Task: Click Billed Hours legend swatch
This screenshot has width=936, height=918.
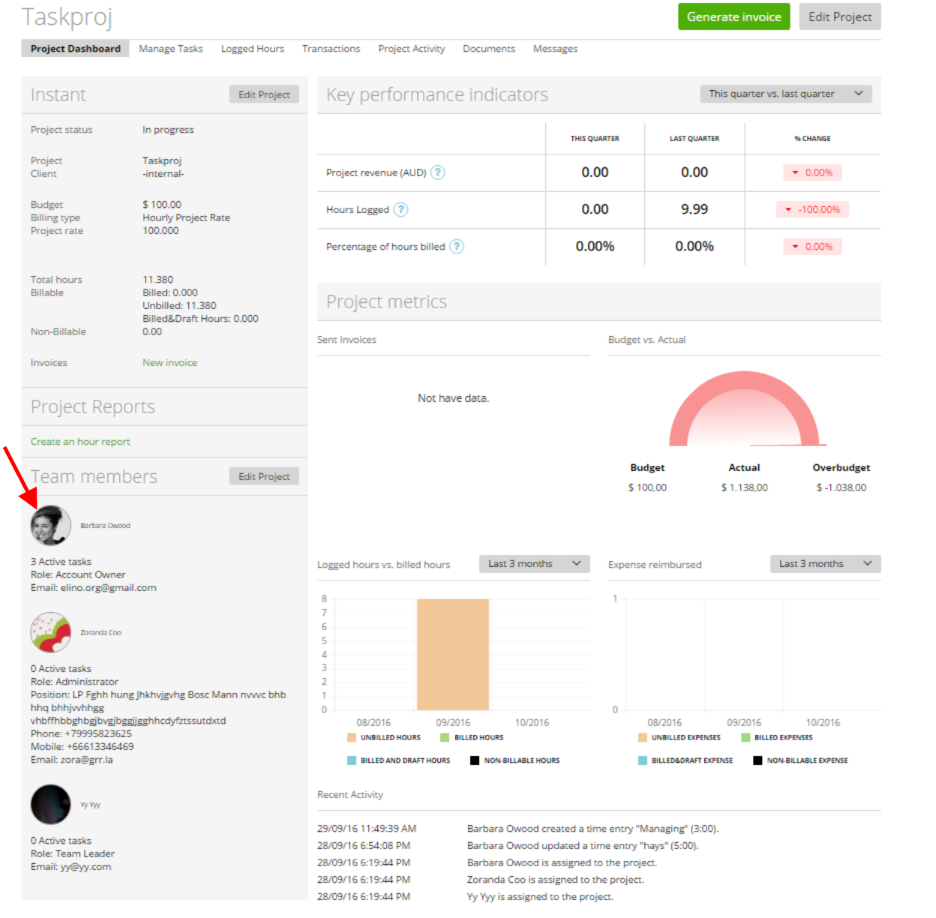Action: 445,738
